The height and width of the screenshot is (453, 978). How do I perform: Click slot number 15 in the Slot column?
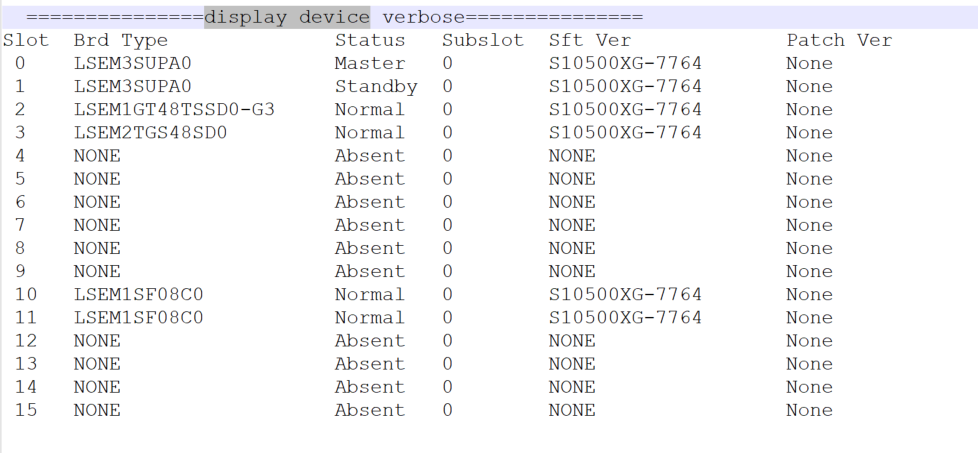coord(26,410)
